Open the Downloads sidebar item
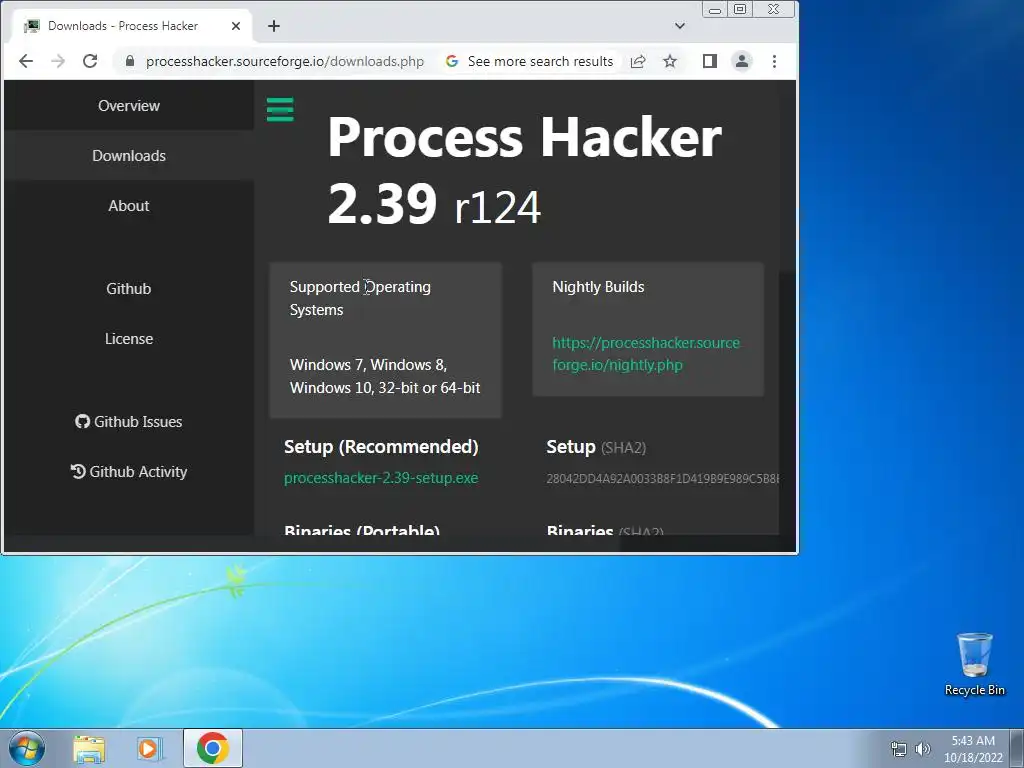The height and width of the screenshot is (768, 1024). tap(129, 155)
